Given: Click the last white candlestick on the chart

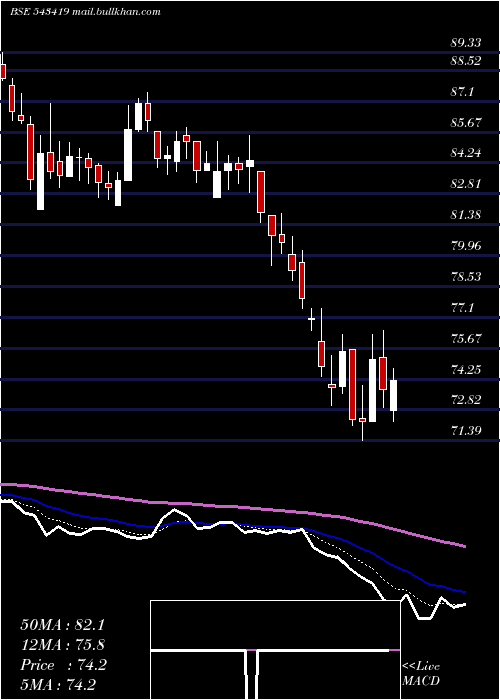Looking at the screenshot, I should 393,395.
